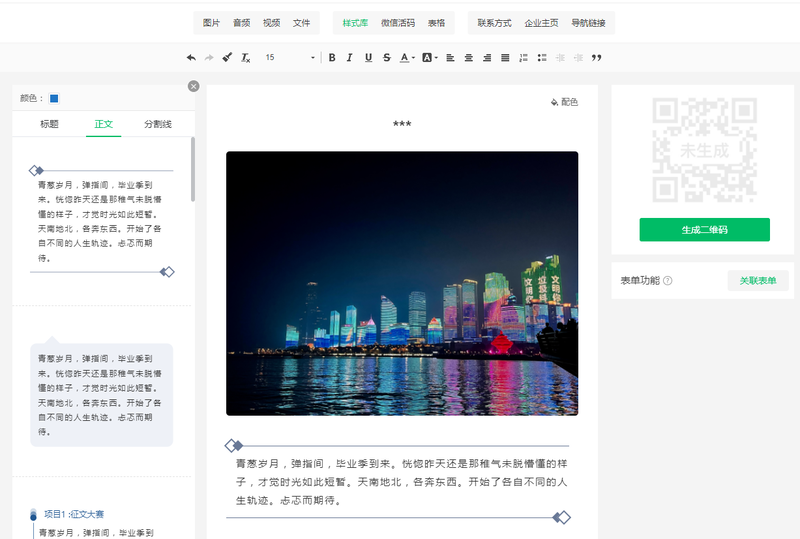Apply strikethrough formatting

tap(387, 58)
